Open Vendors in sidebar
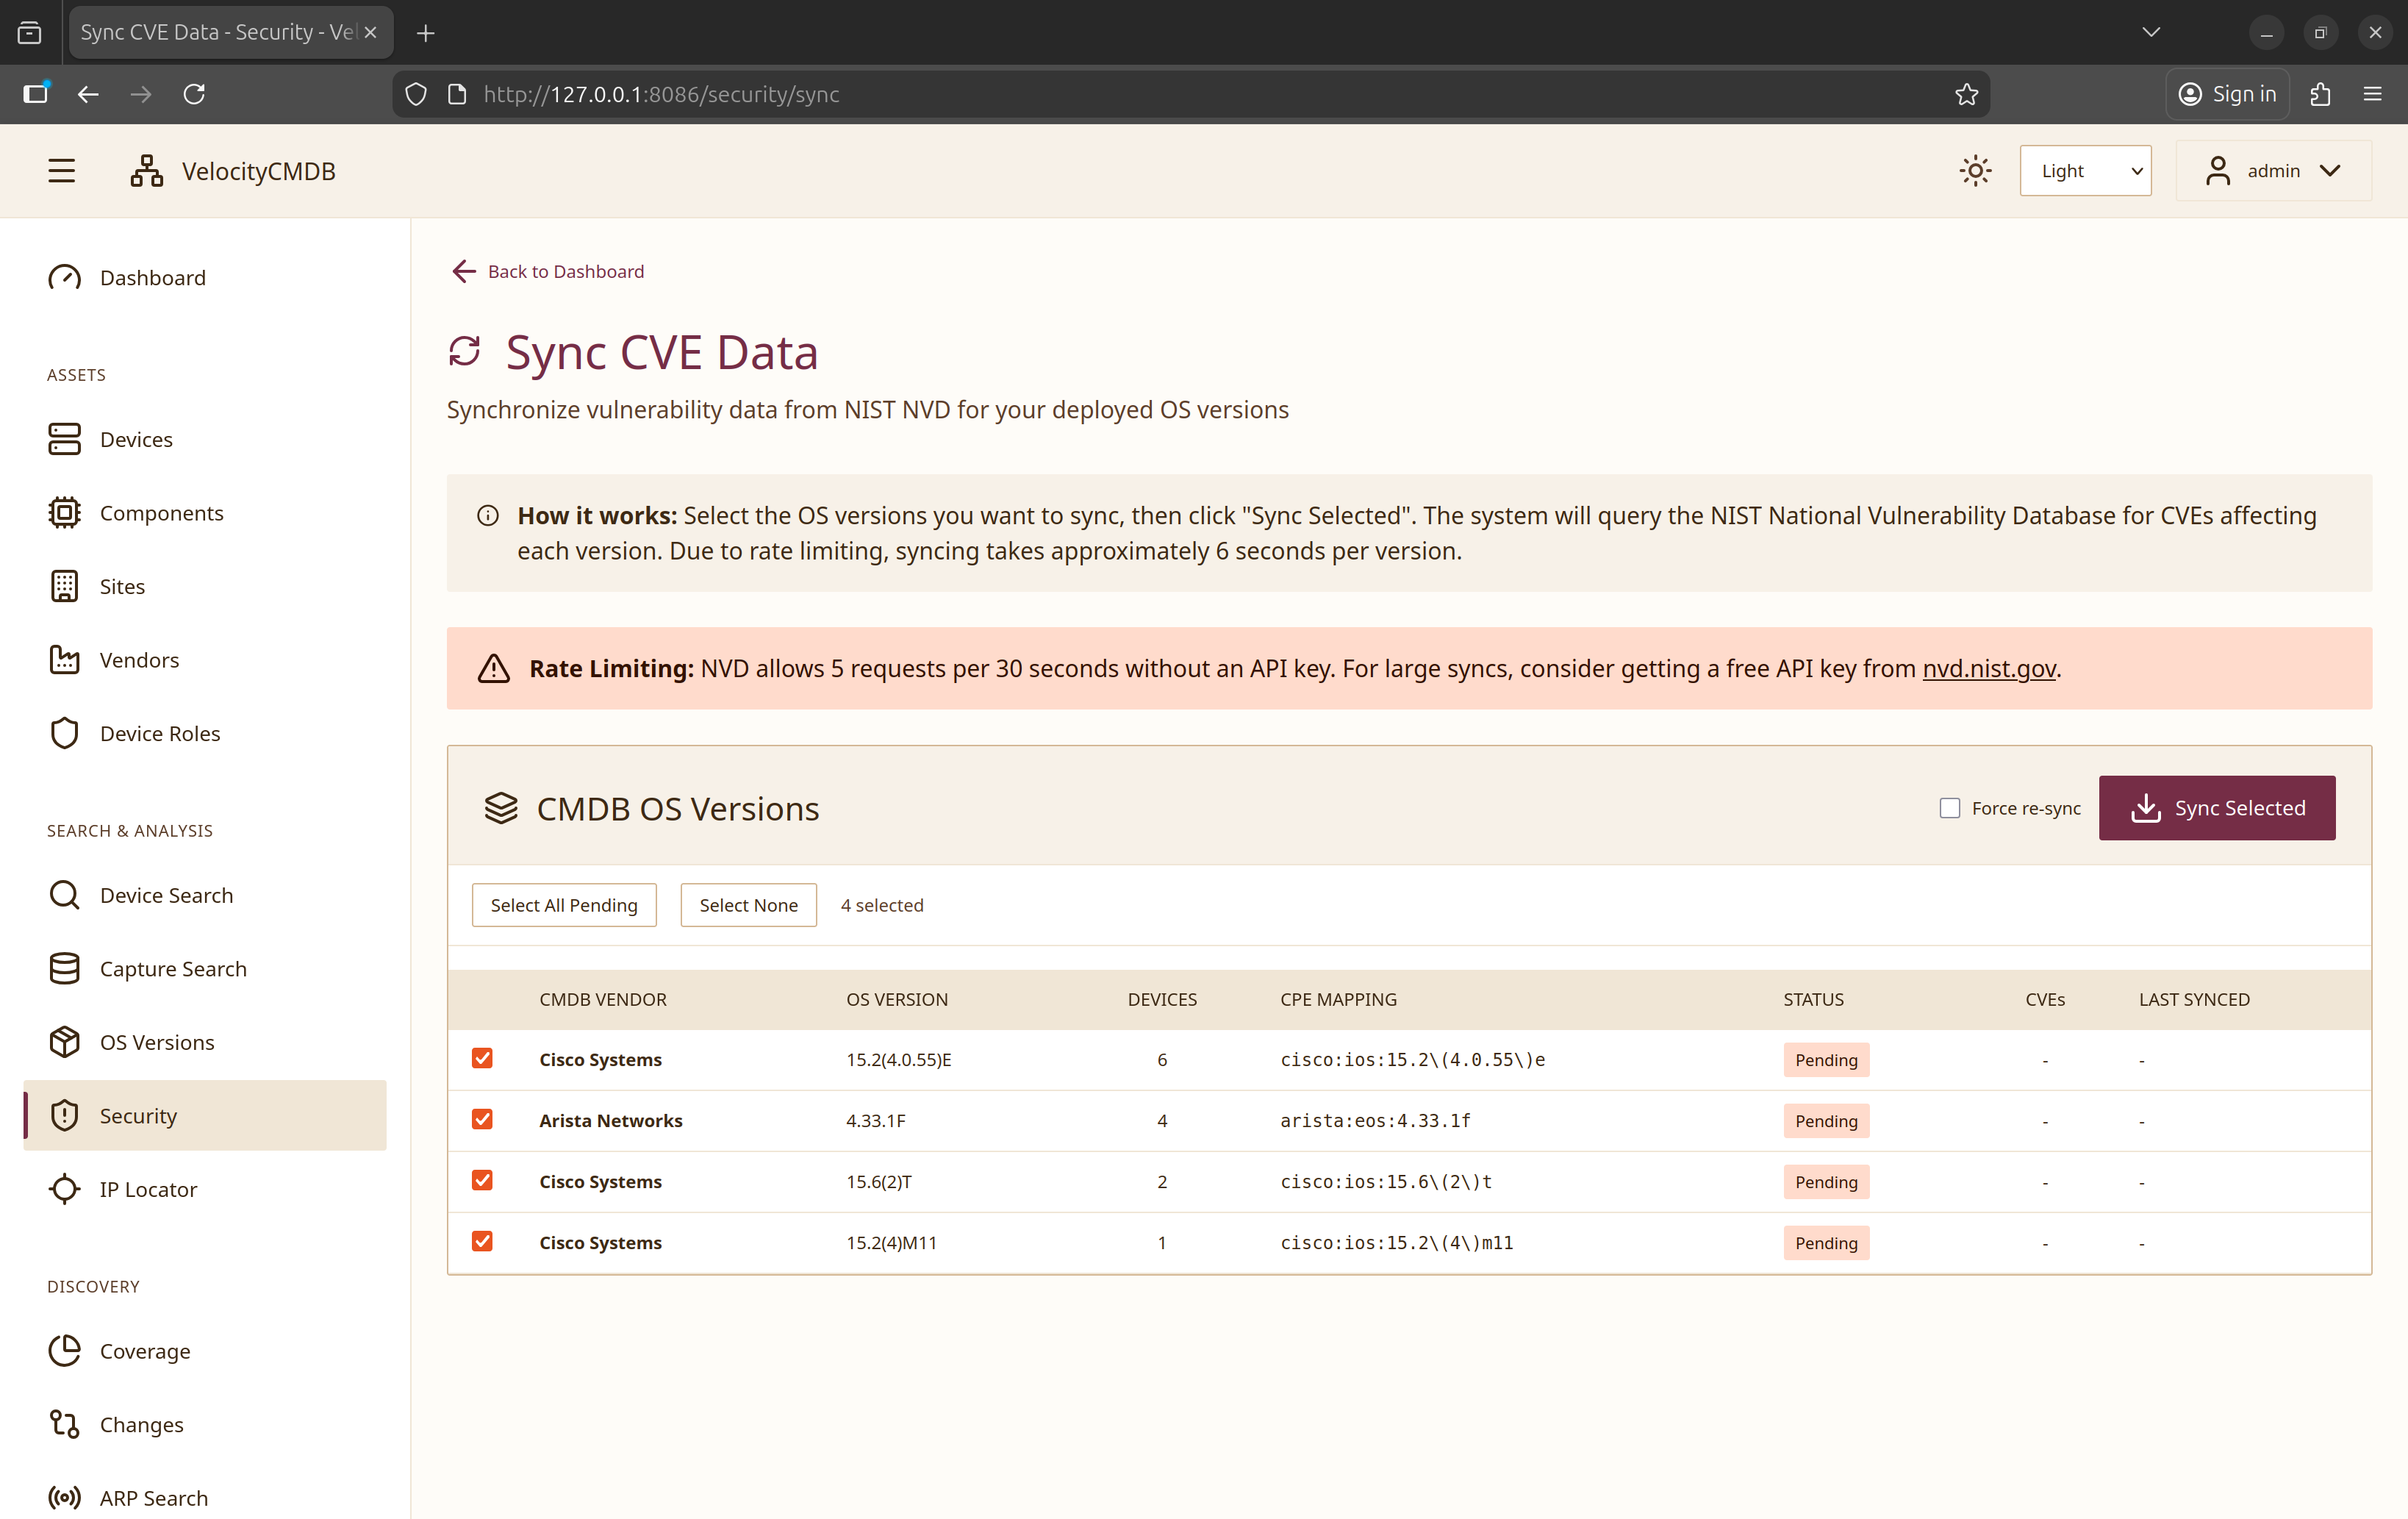The image size is (2408, 1519). point(205,660)
